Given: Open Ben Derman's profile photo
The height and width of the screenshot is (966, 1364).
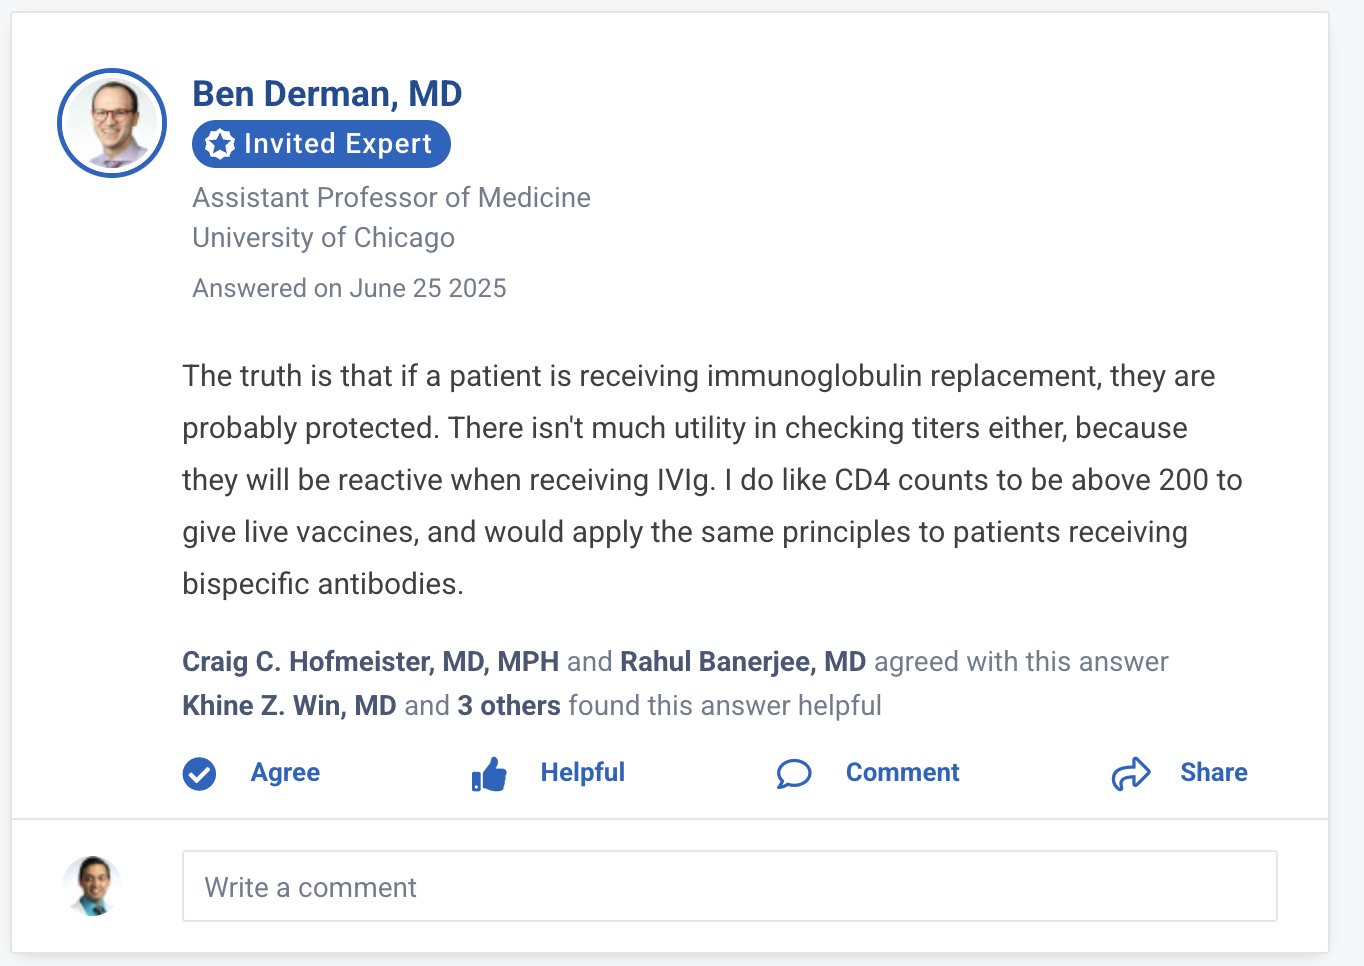Looking at the screenshot, I should pyautogui.click(x=112, y=123).
